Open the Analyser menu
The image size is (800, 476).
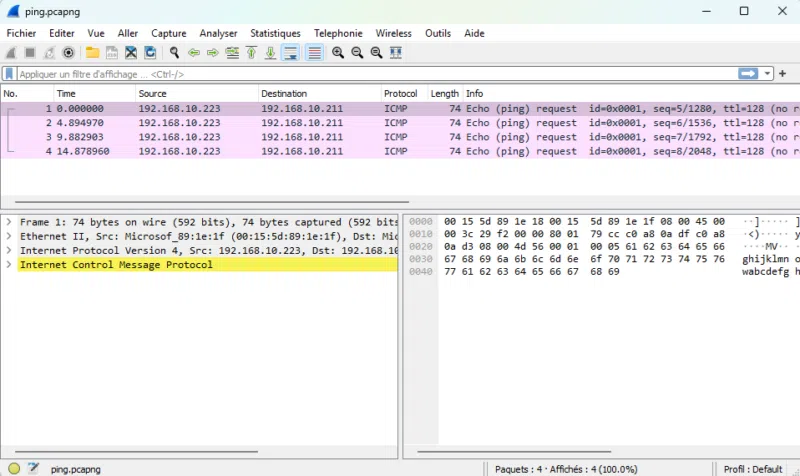[x=218, y=33]
